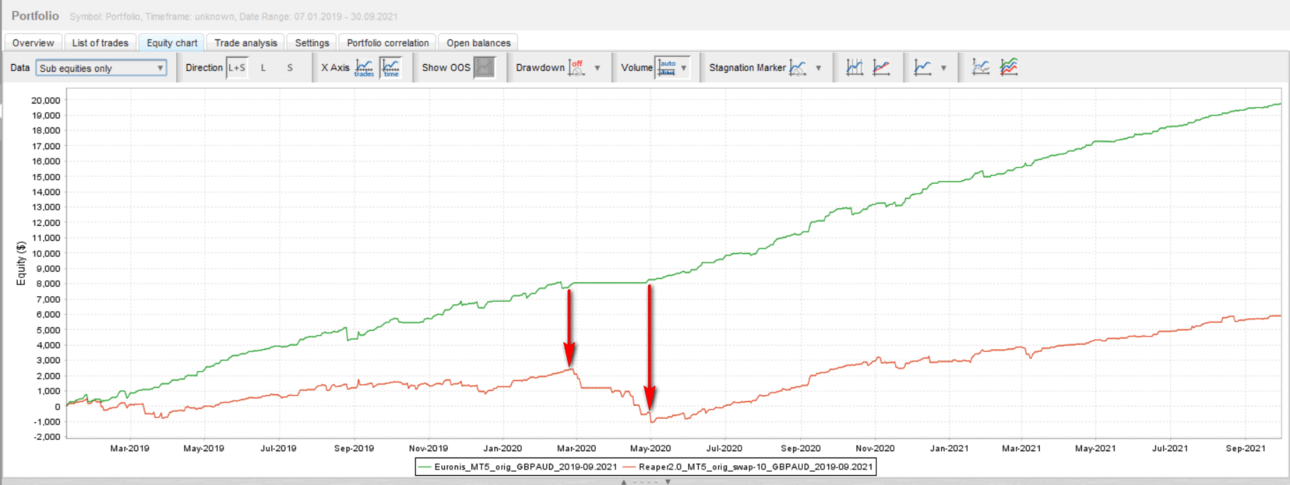This screenshot has height=485, width=1290.
Task: Click the Drawdown off icon
Action: pos(577,68)
